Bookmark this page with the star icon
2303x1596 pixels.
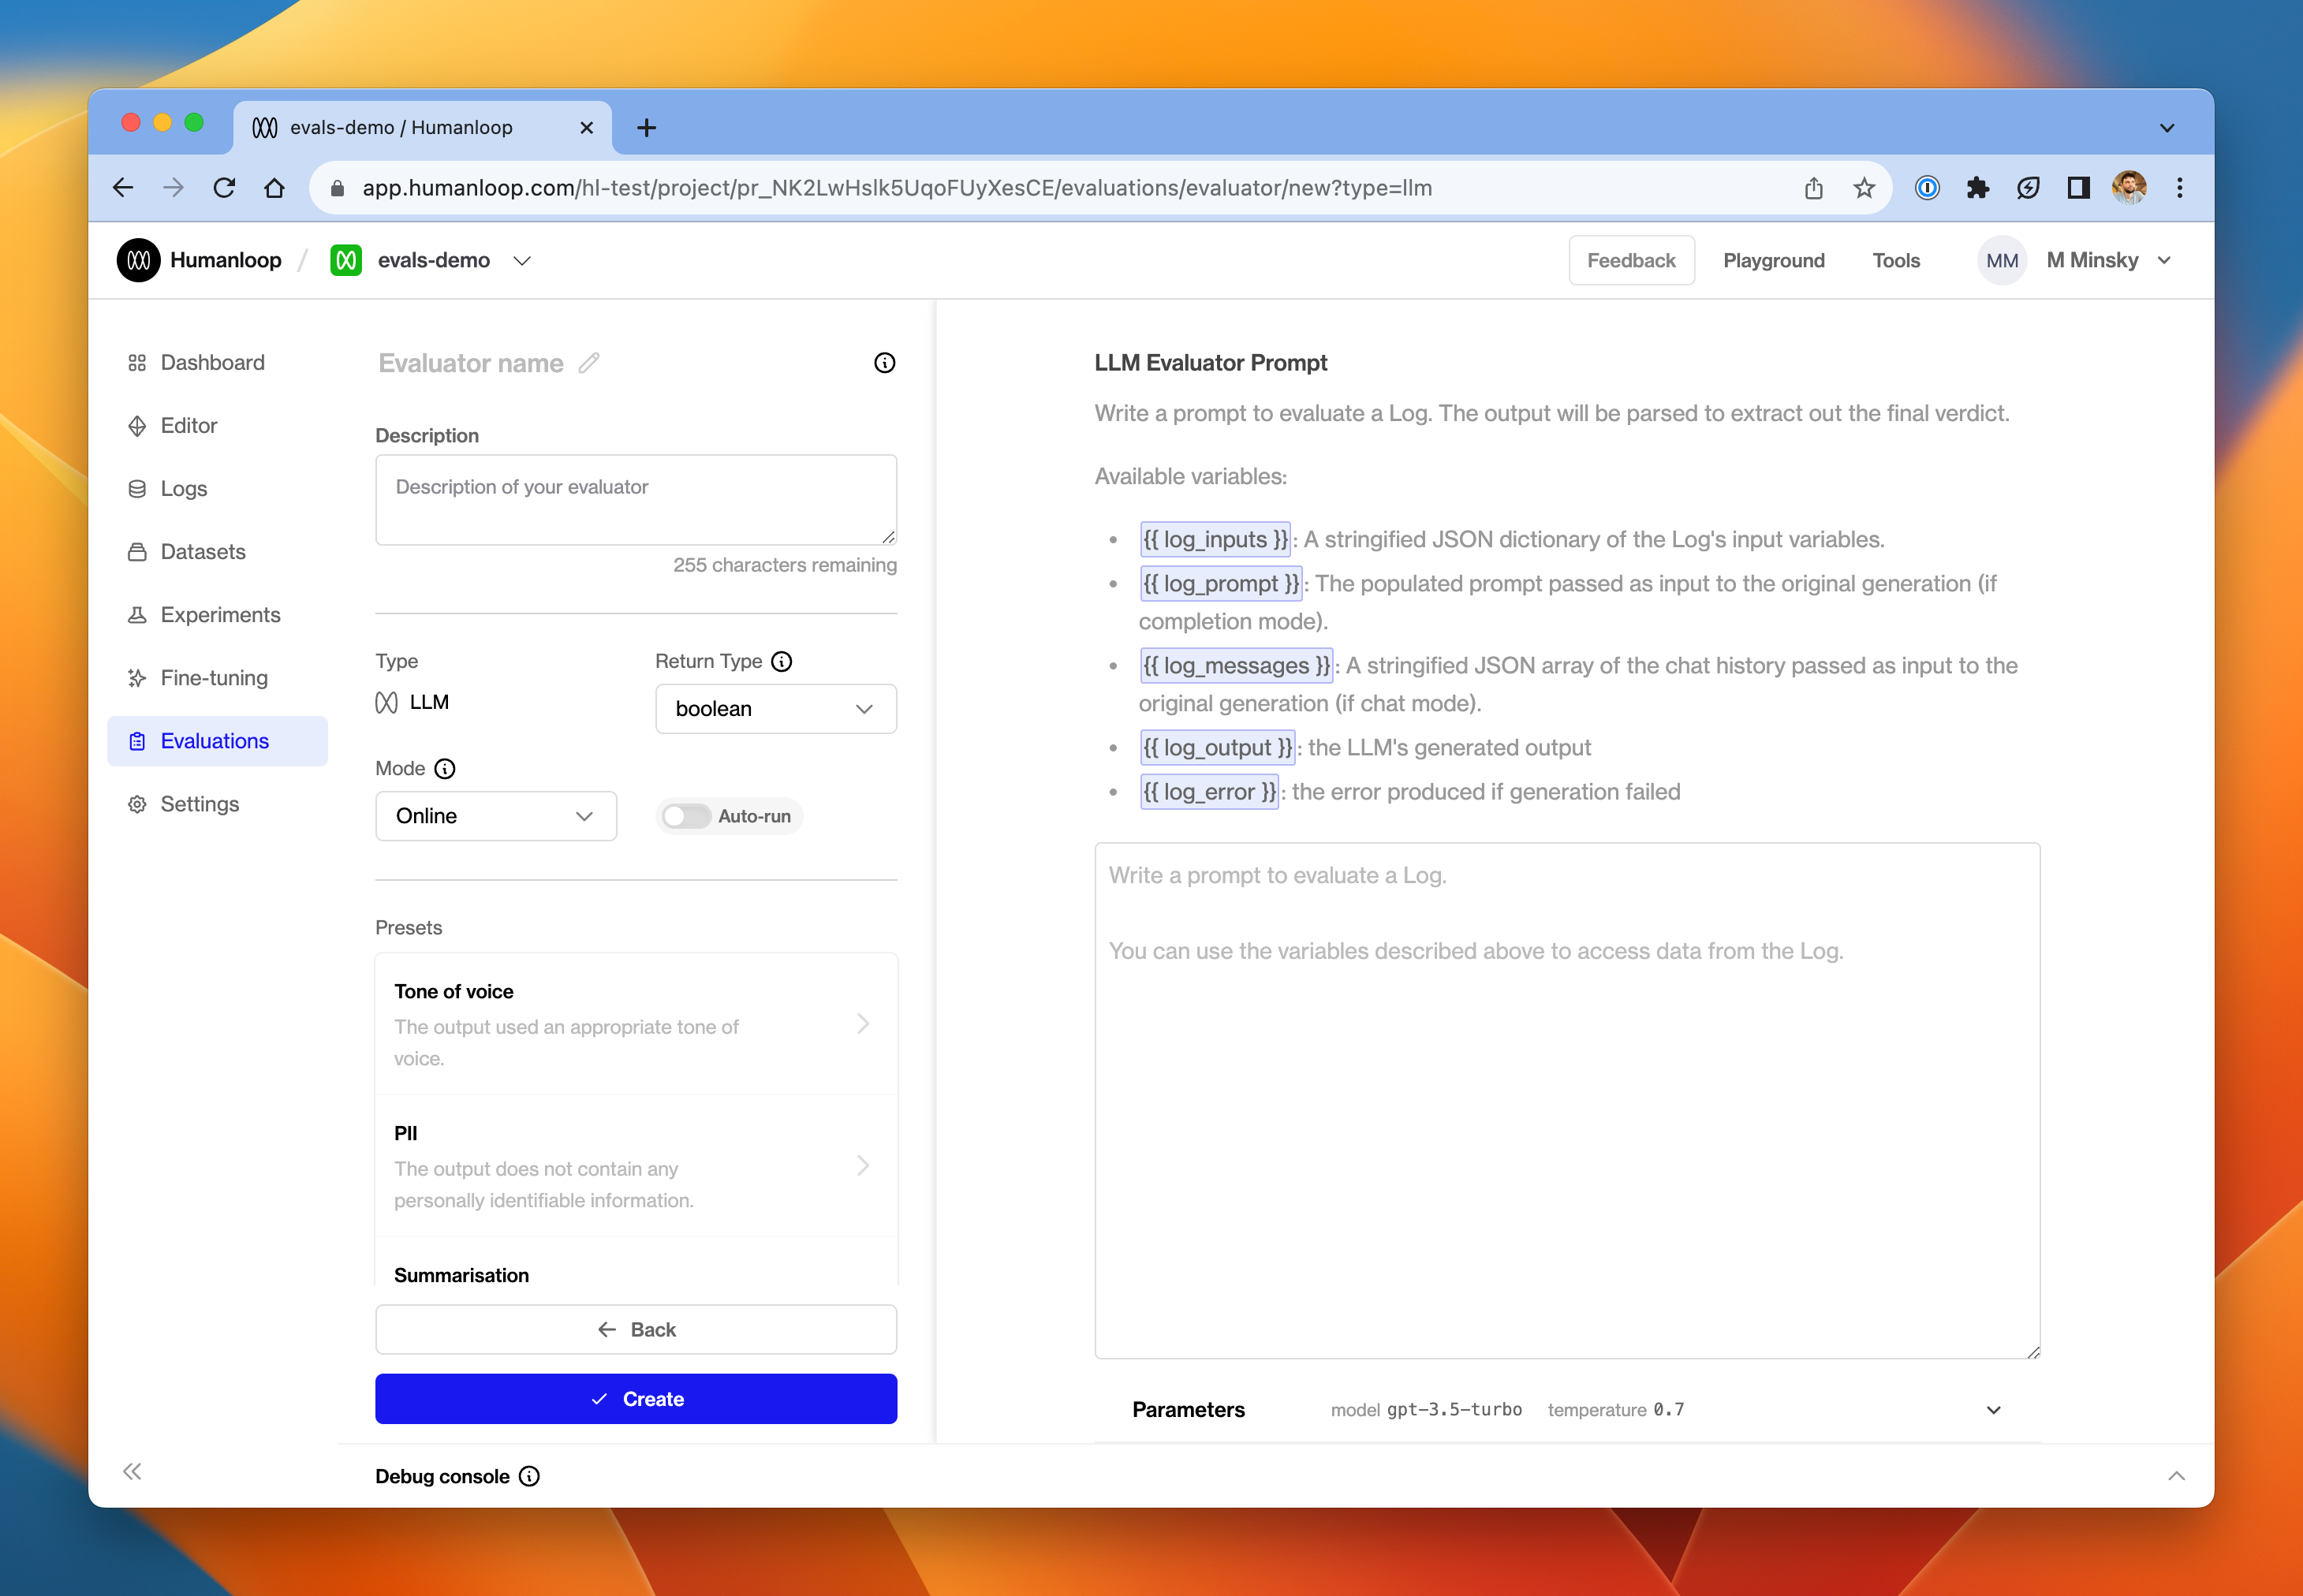1864,188
